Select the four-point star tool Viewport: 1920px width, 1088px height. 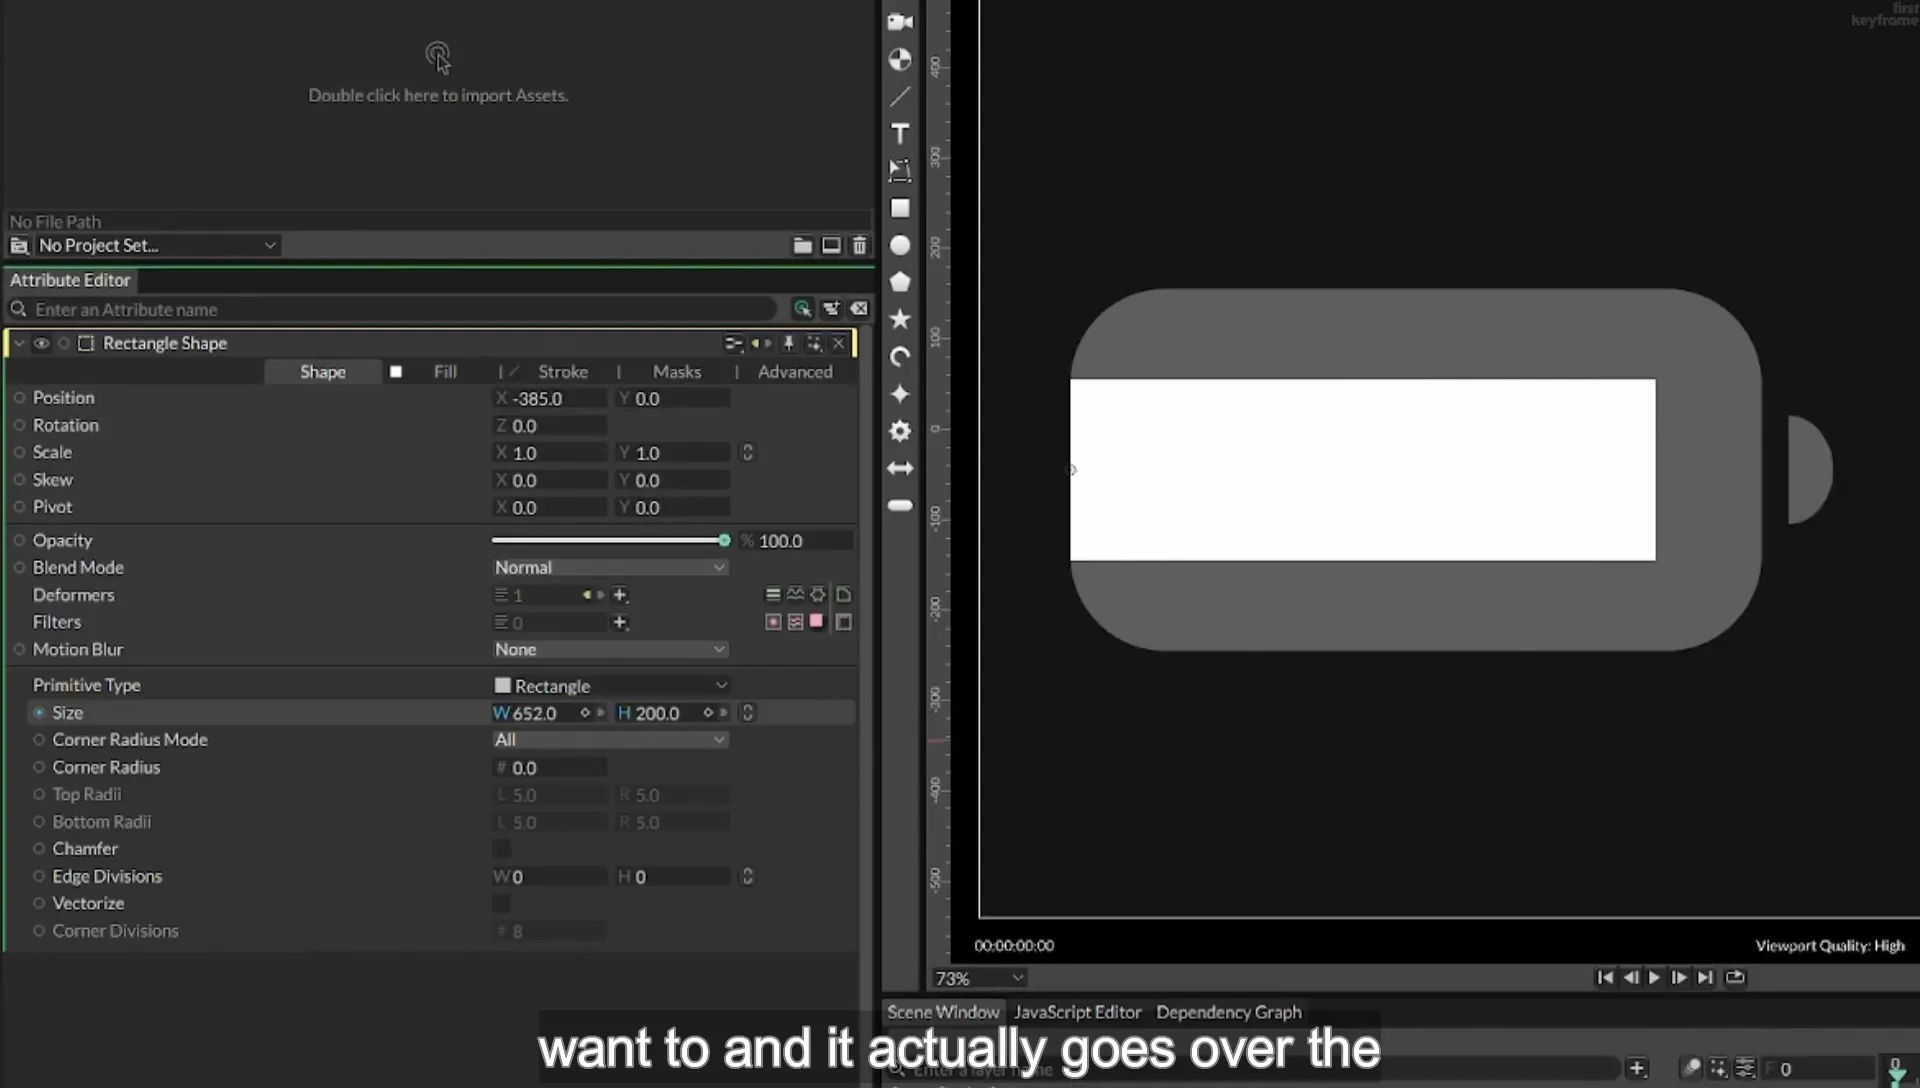[x=900, y=394]
